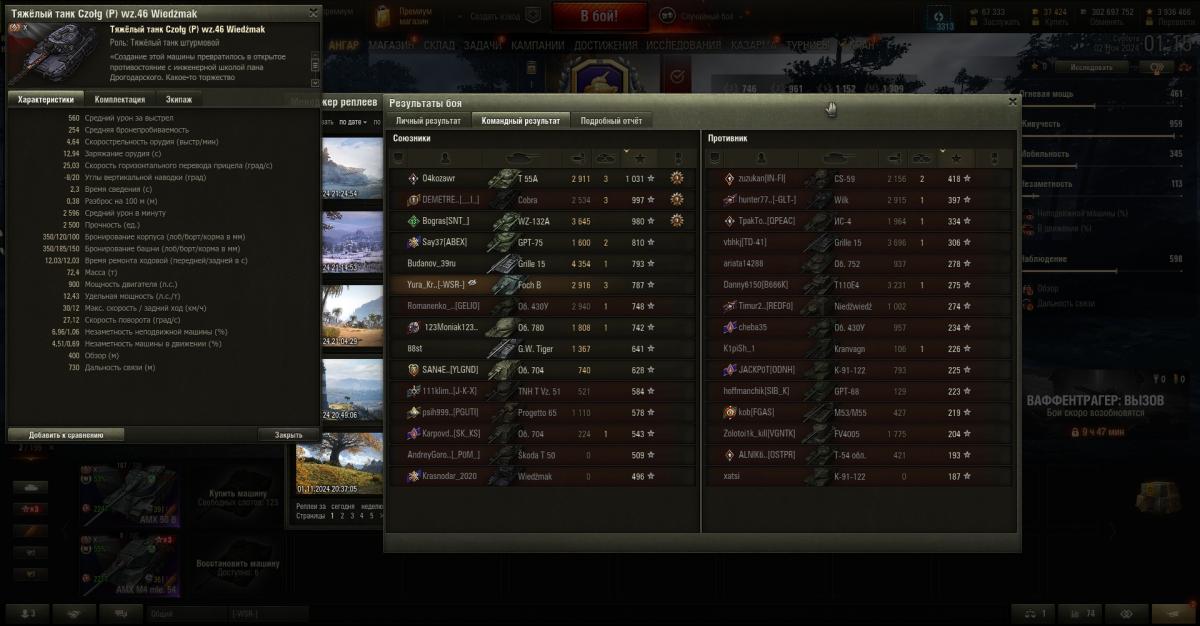The width and height of the screenshot is (1200, 626).
Task: Sort enemies by medals column icon
Action: click(994, 158)
